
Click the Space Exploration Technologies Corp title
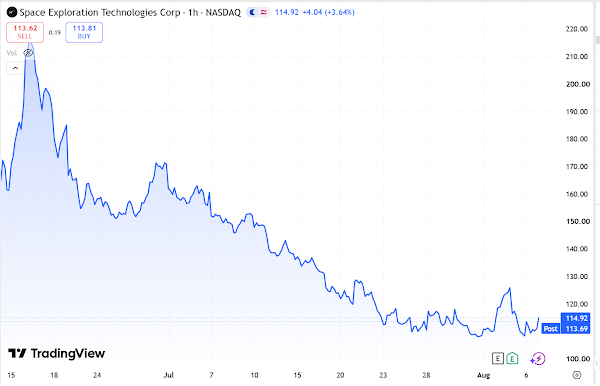(100, 13)
